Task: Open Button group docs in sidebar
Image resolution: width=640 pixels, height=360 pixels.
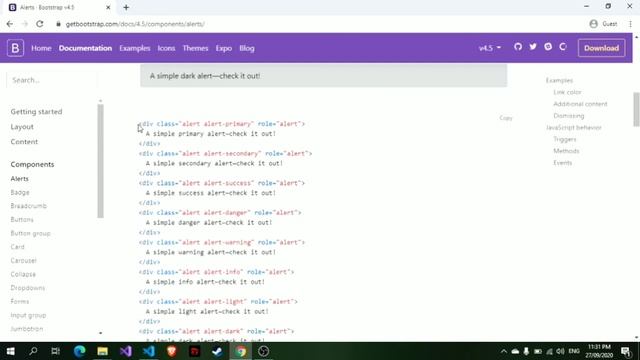Action: (x=31, y=233)
